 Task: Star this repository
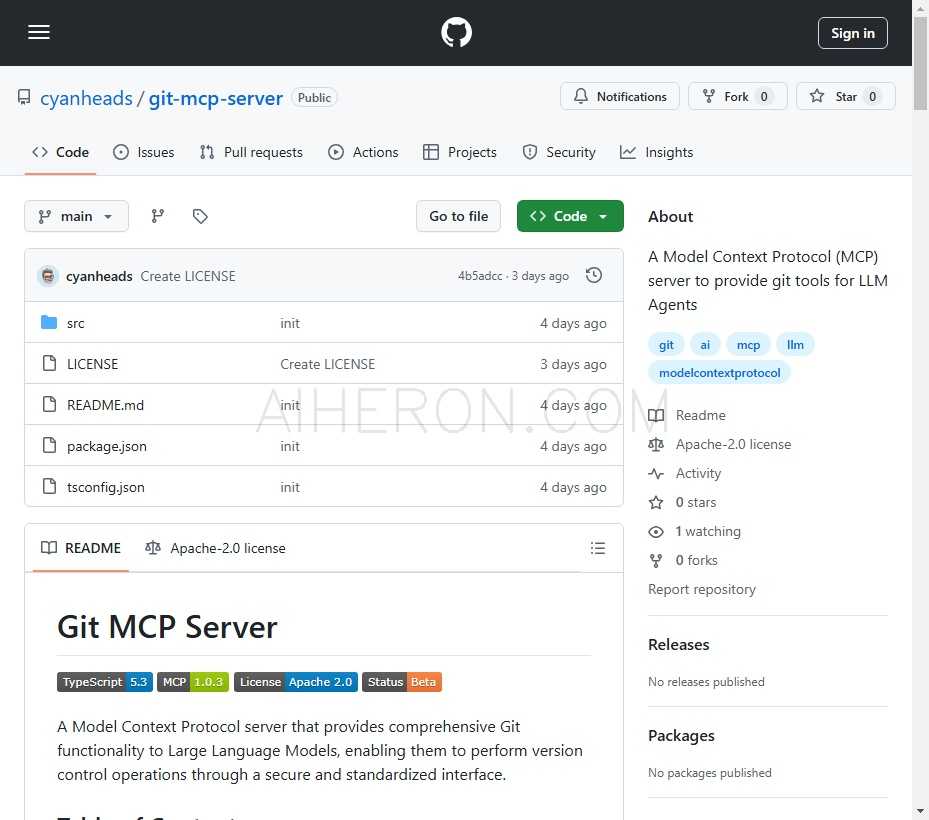point(845,97)
